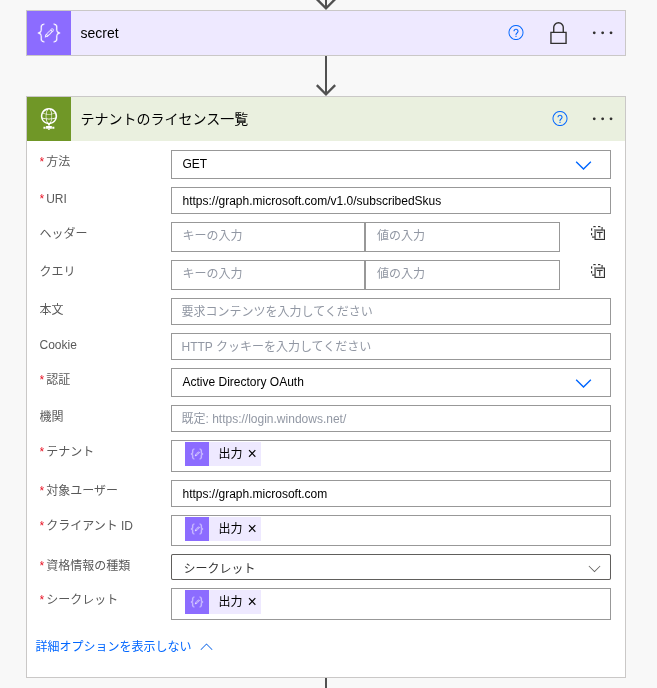Remove 出力 token from テナント field
This screenshot has height=688, width=657.
pos(252,454)
